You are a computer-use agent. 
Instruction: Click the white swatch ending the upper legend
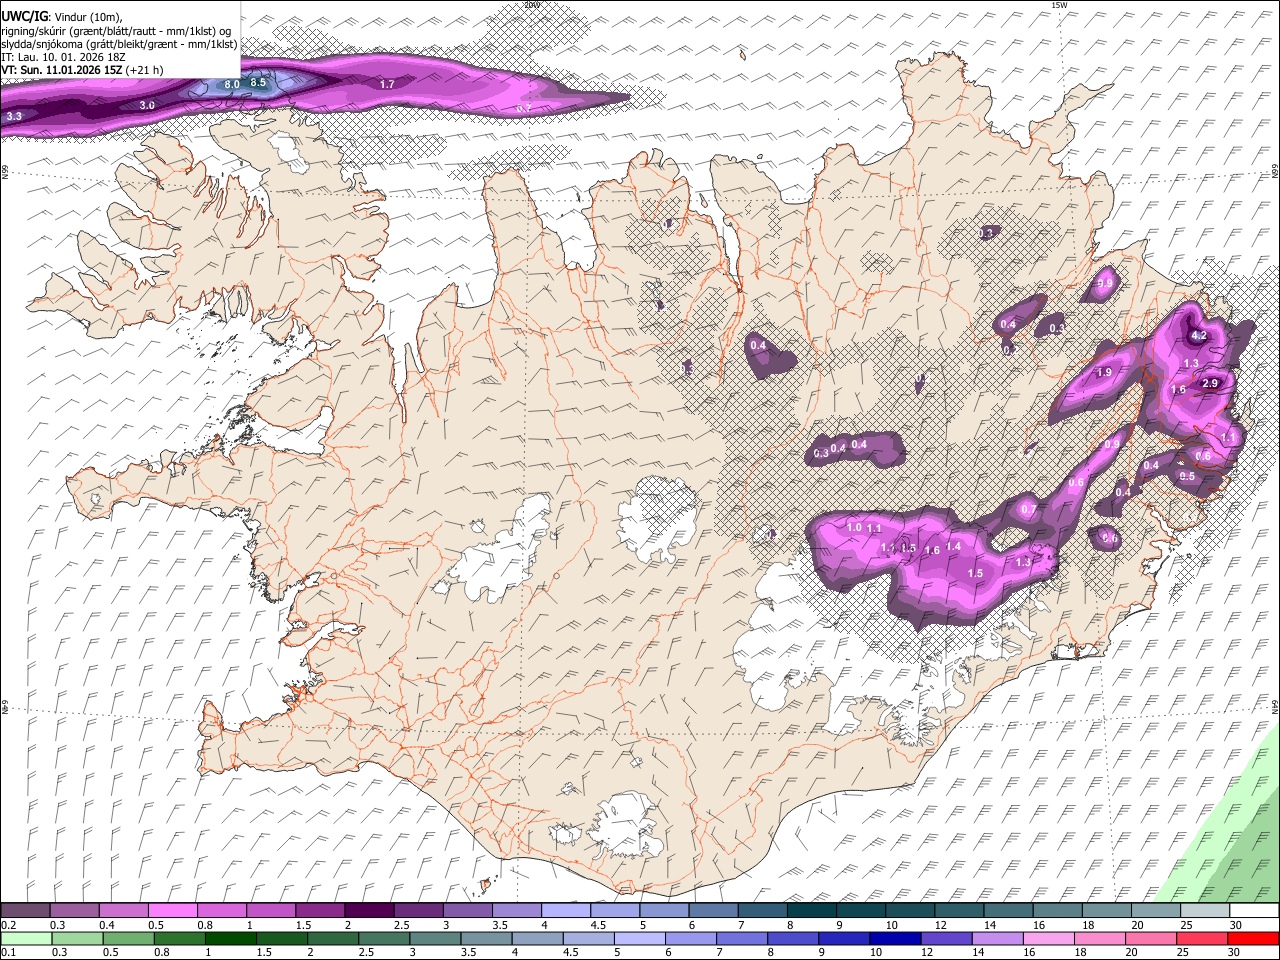click(1253, 911)
